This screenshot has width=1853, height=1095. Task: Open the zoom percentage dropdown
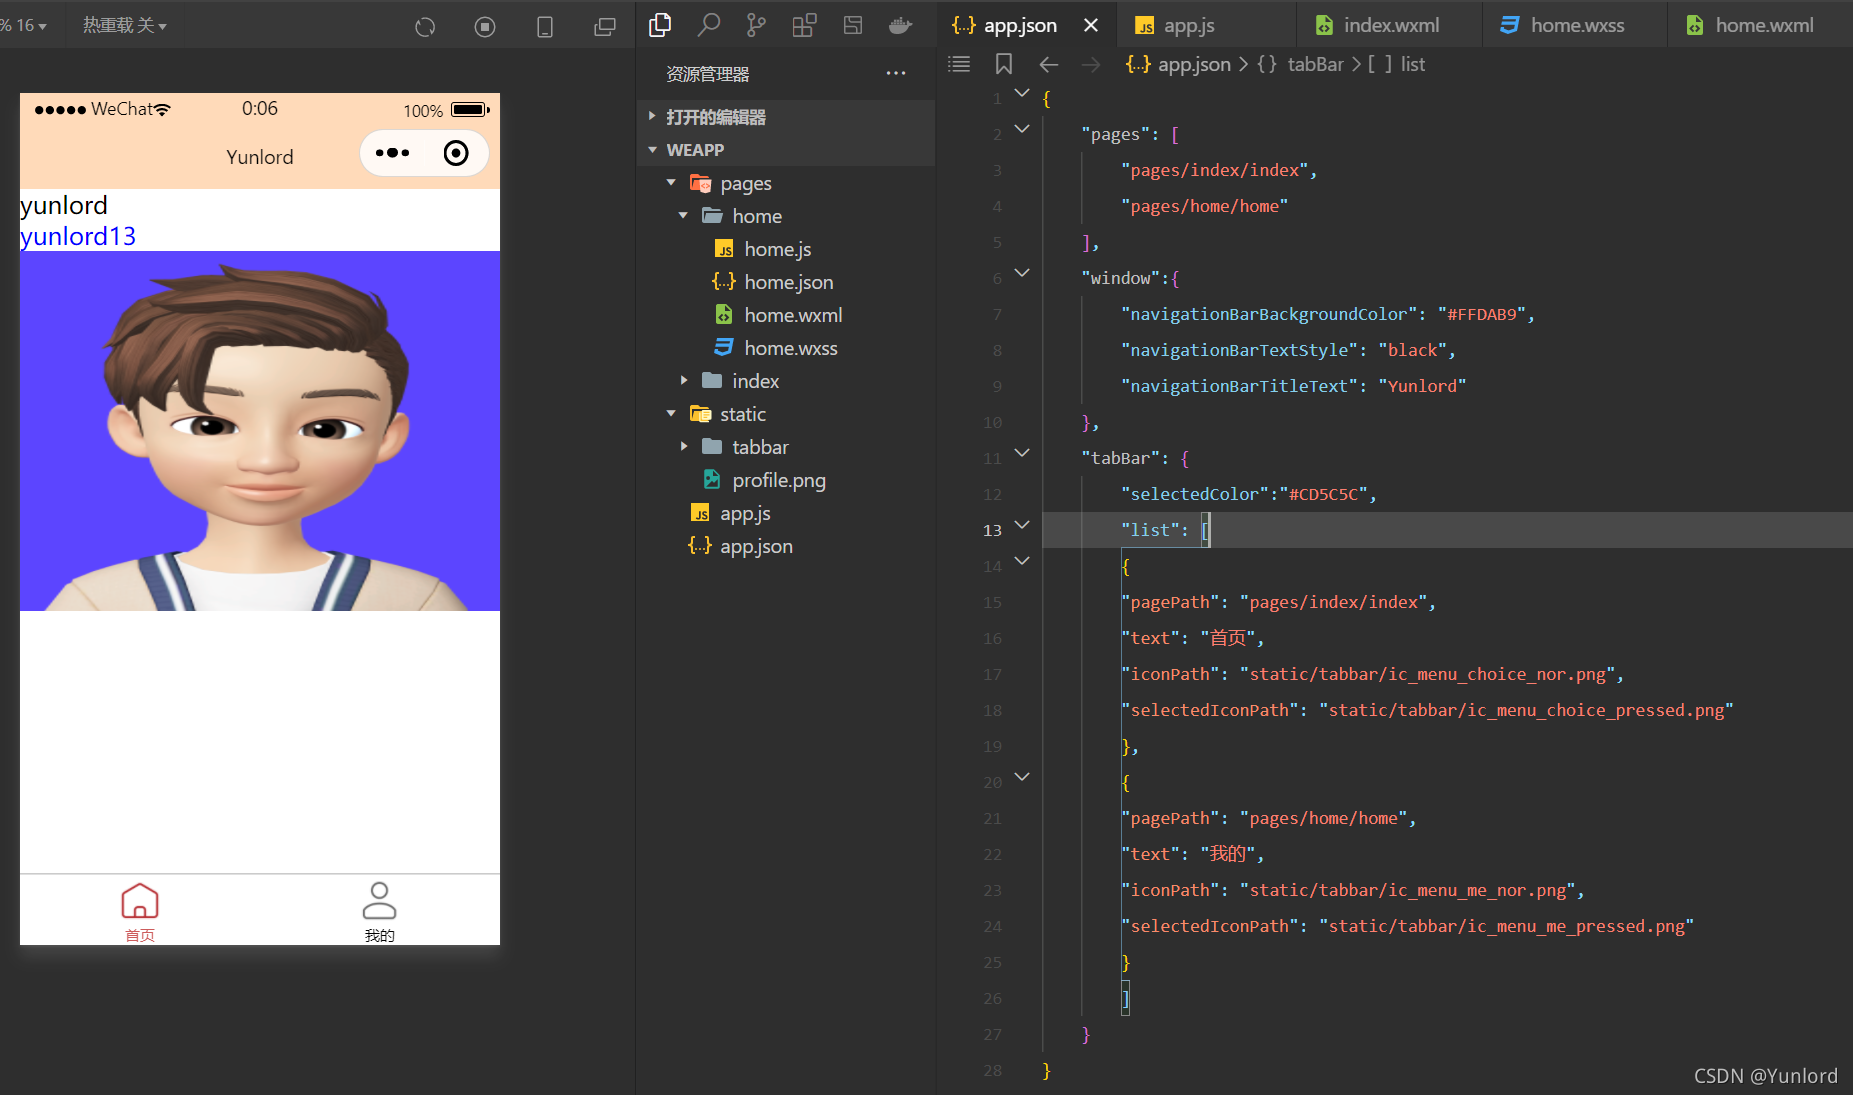(24, 25)
